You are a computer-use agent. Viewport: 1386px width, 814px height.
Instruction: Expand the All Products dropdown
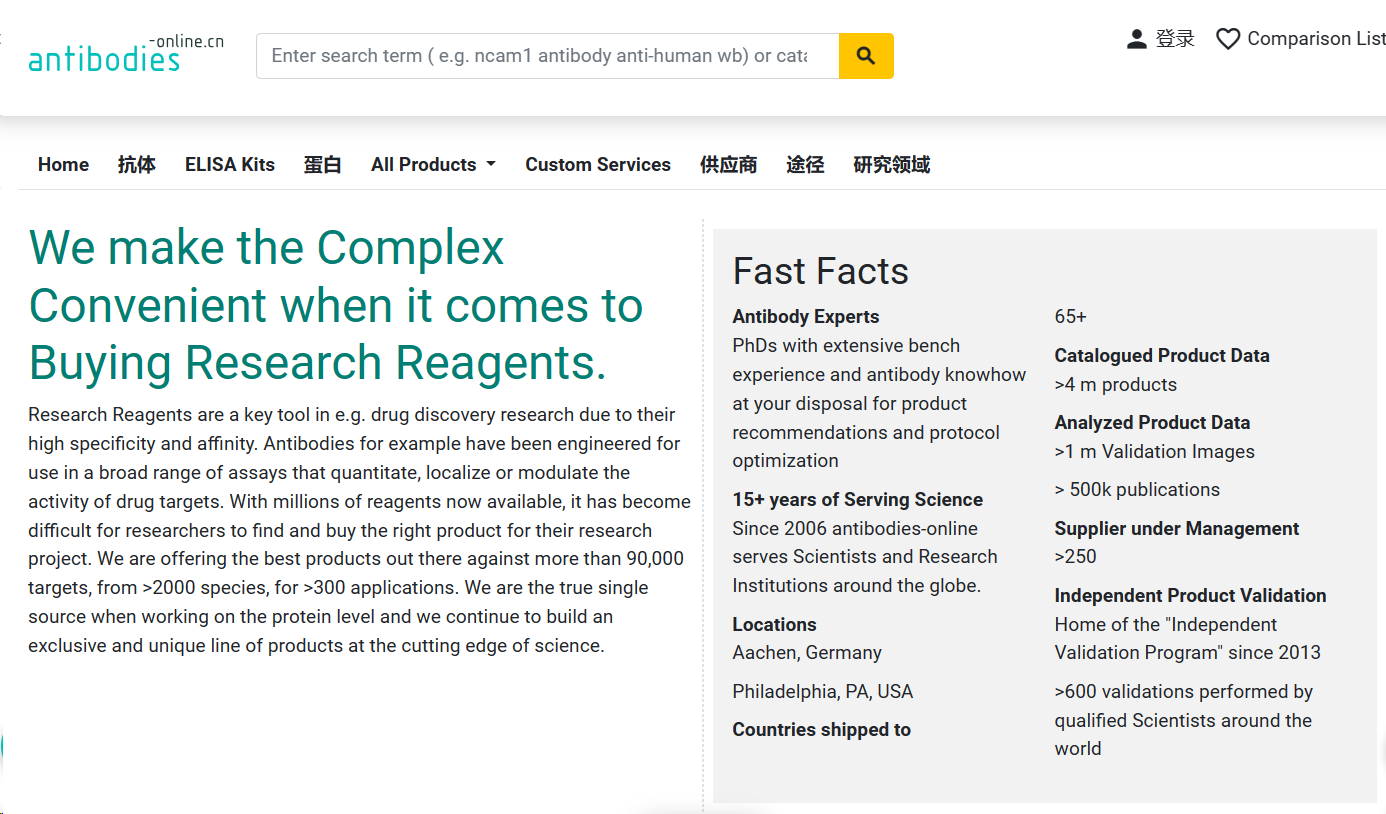(x=433, y=165)
